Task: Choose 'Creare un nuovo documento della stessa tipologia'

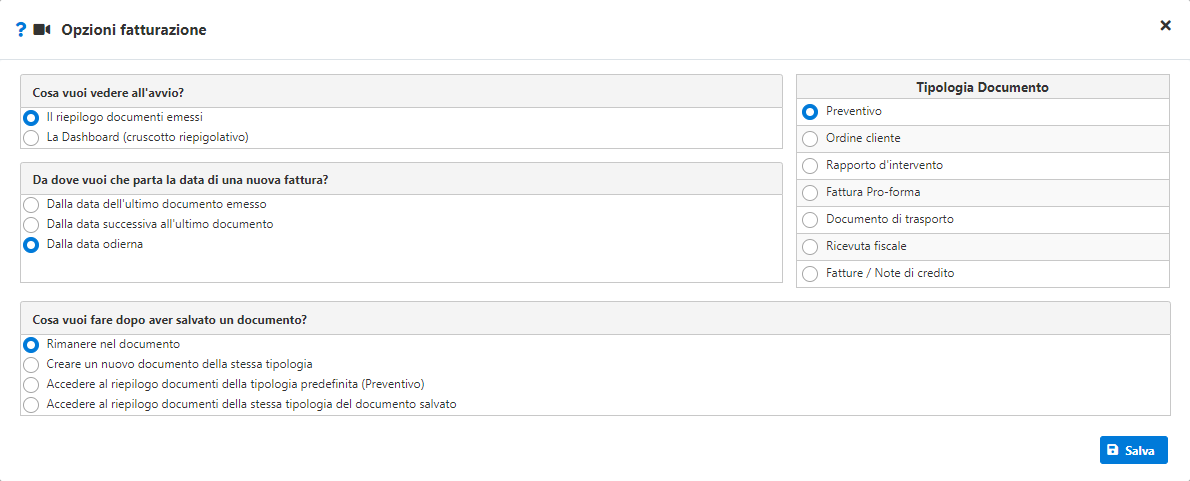Action: tap(31, 365)
